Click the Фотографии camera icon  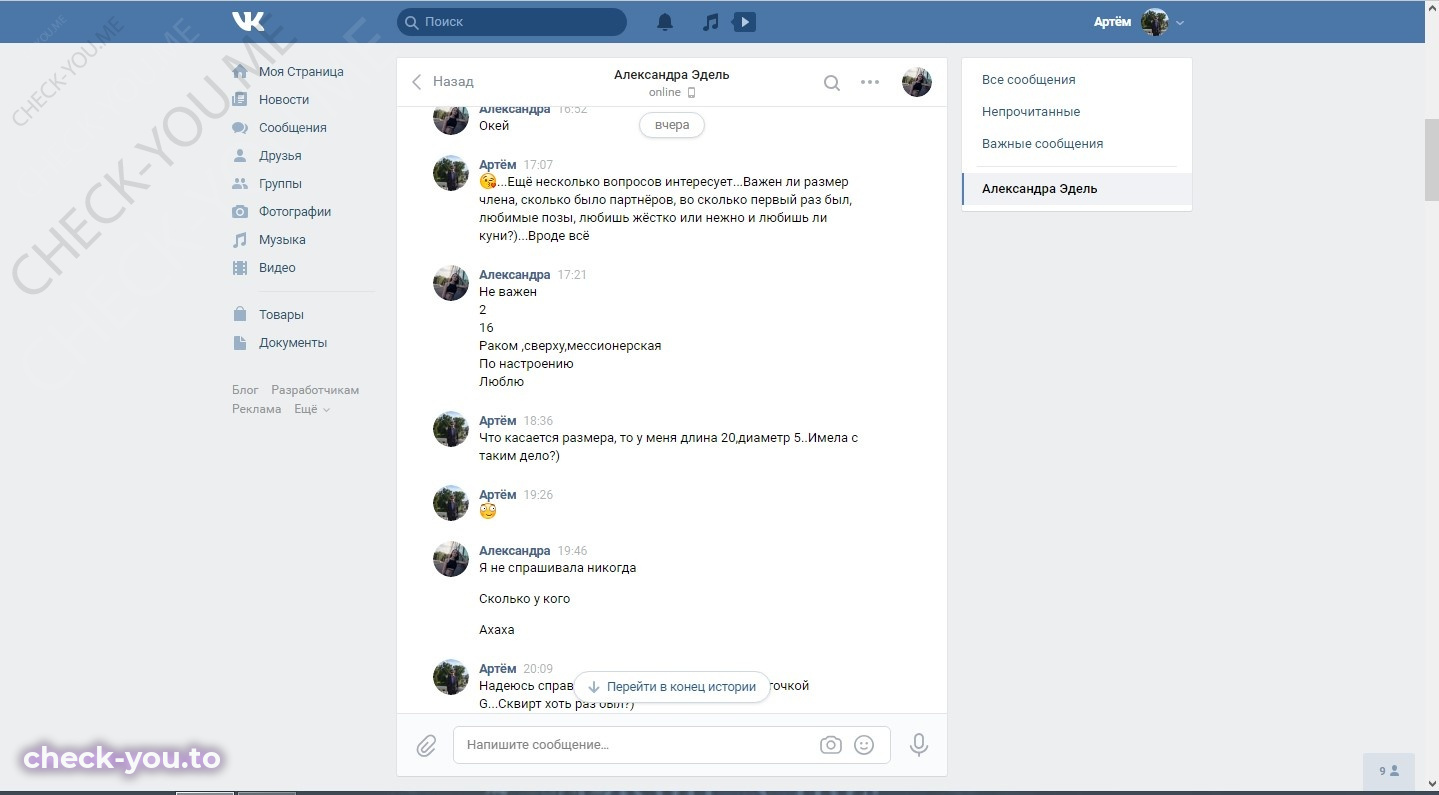240,212
